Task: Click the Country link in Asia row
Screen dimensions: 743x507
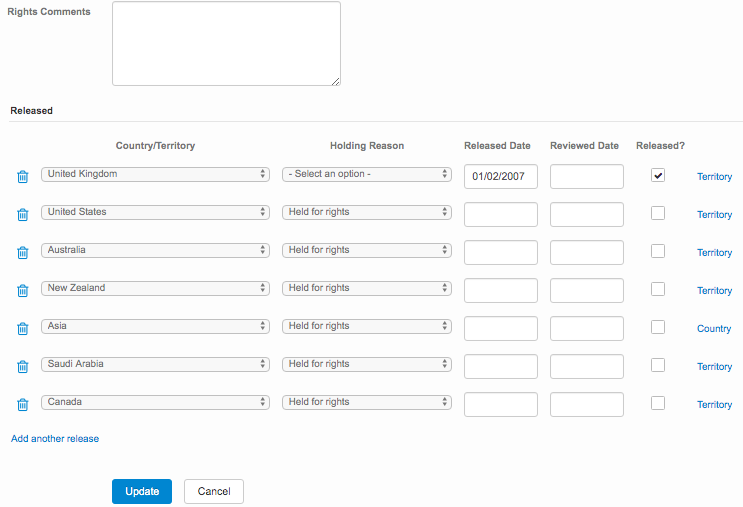Action: coord(714,328)
